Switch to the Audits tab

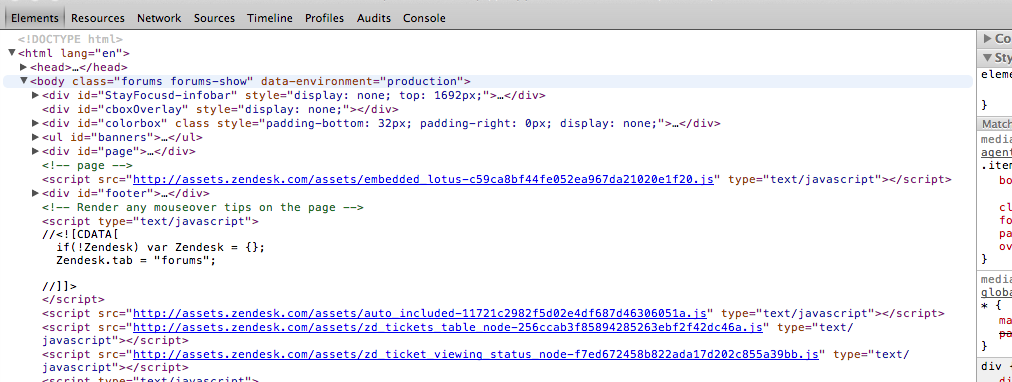[x=374, y=18]
